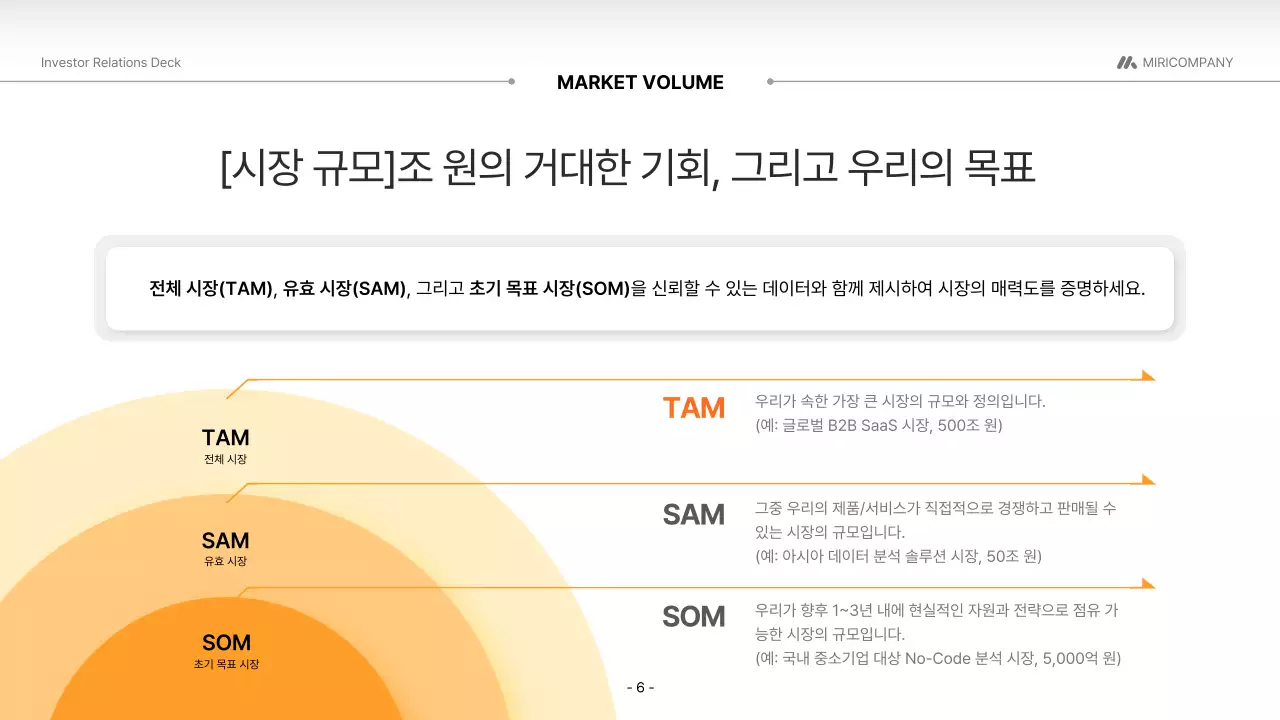Click the small dot right of MARKET VOLUME
Image resolution: width=1280 pixels, height=720 pixels.
(x=769, y=81)
